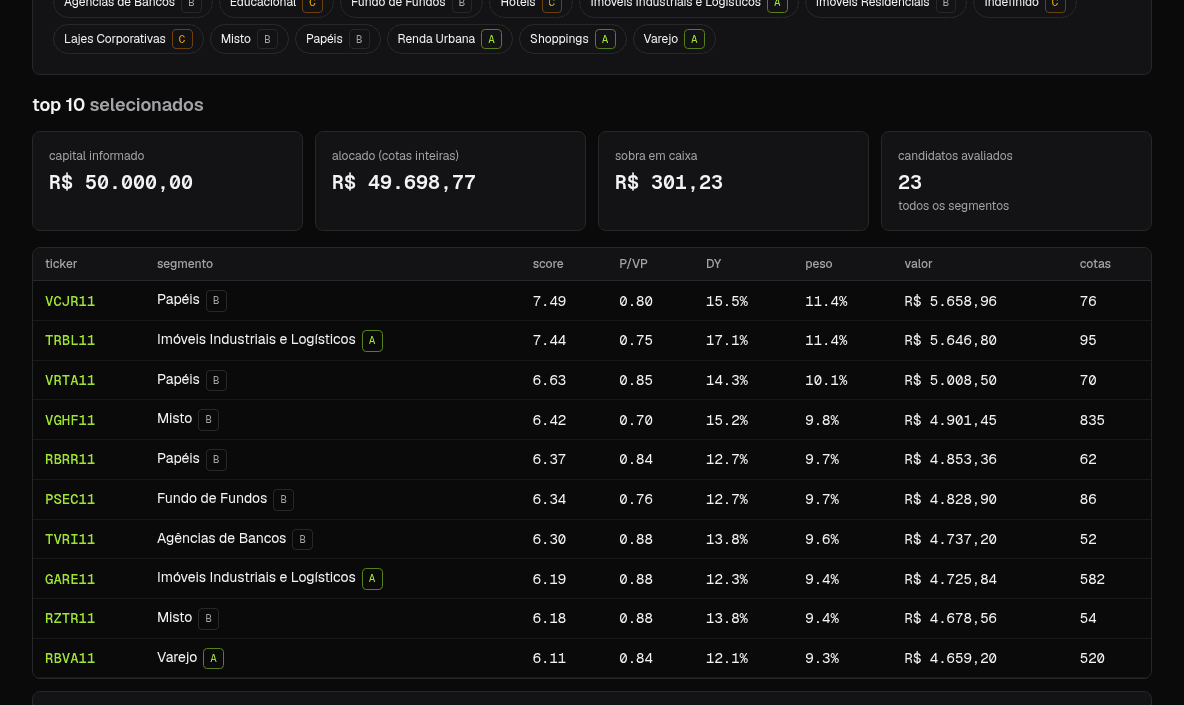Open the VGHF11 ticker link
1184x705 pixels.
(70, 420)
